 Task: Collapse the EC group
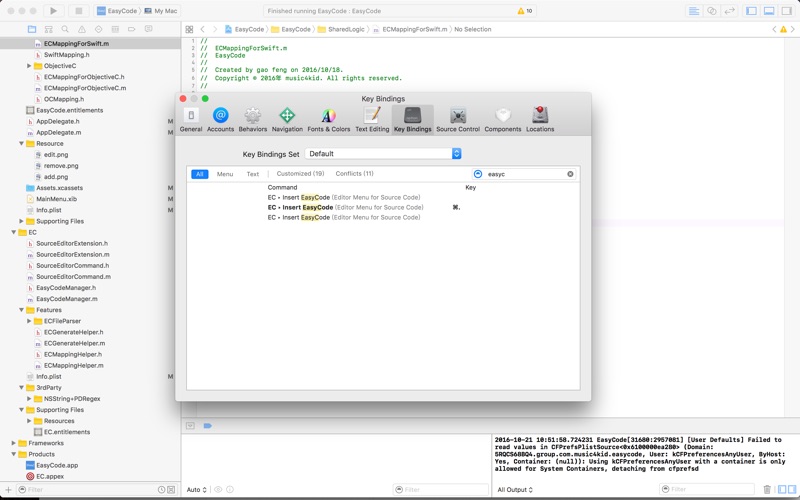pos(14,232)
